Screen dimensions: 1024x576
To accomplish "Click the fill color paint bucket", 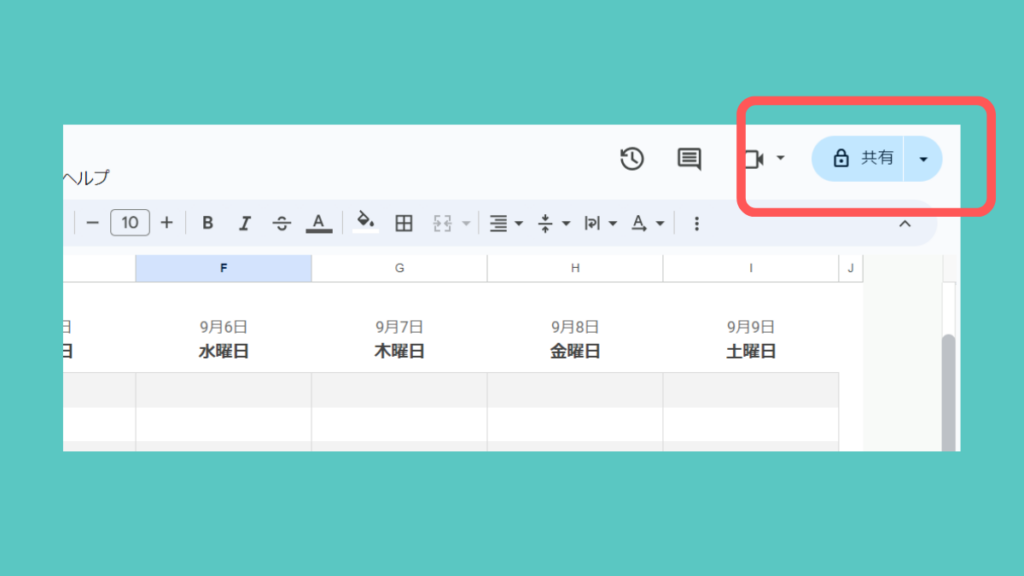I will (367, 222).
